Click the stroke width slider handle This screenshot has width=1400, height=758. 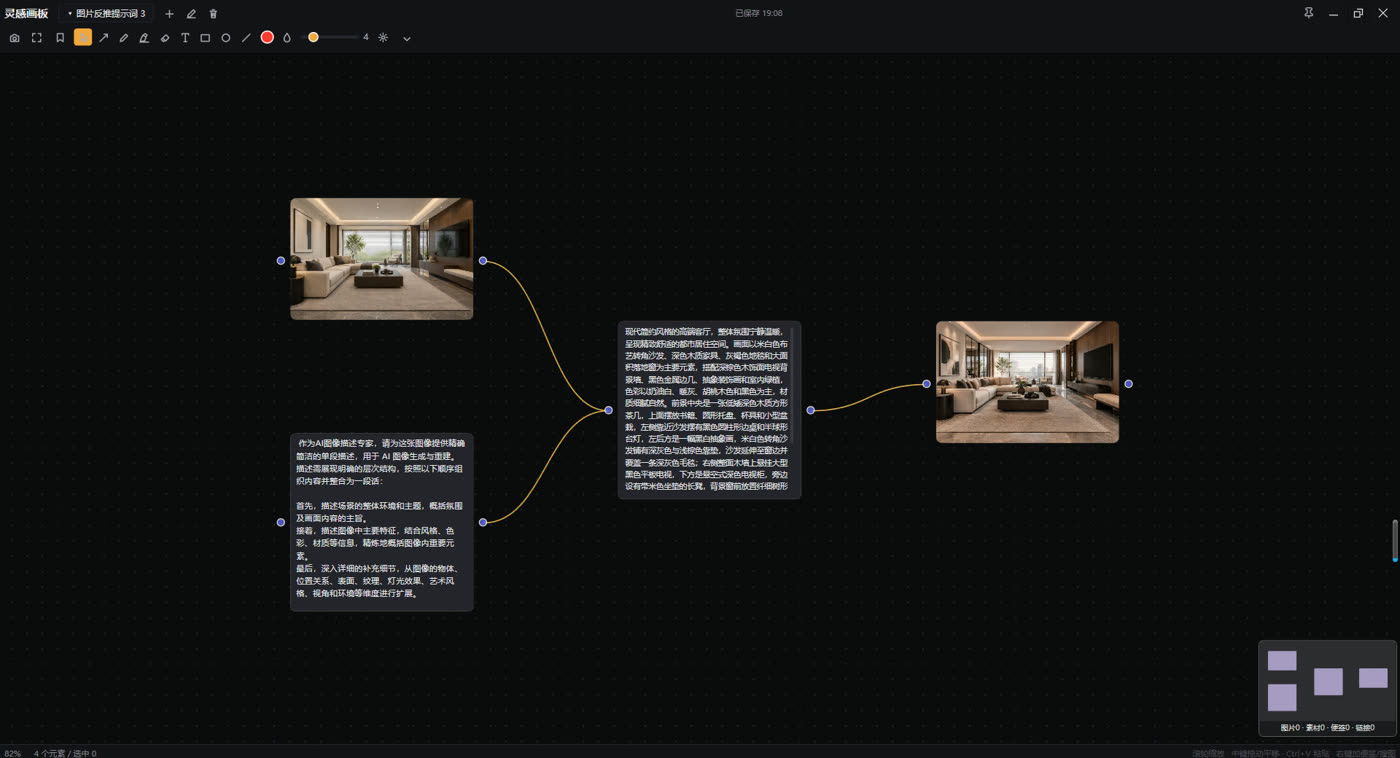313,37
